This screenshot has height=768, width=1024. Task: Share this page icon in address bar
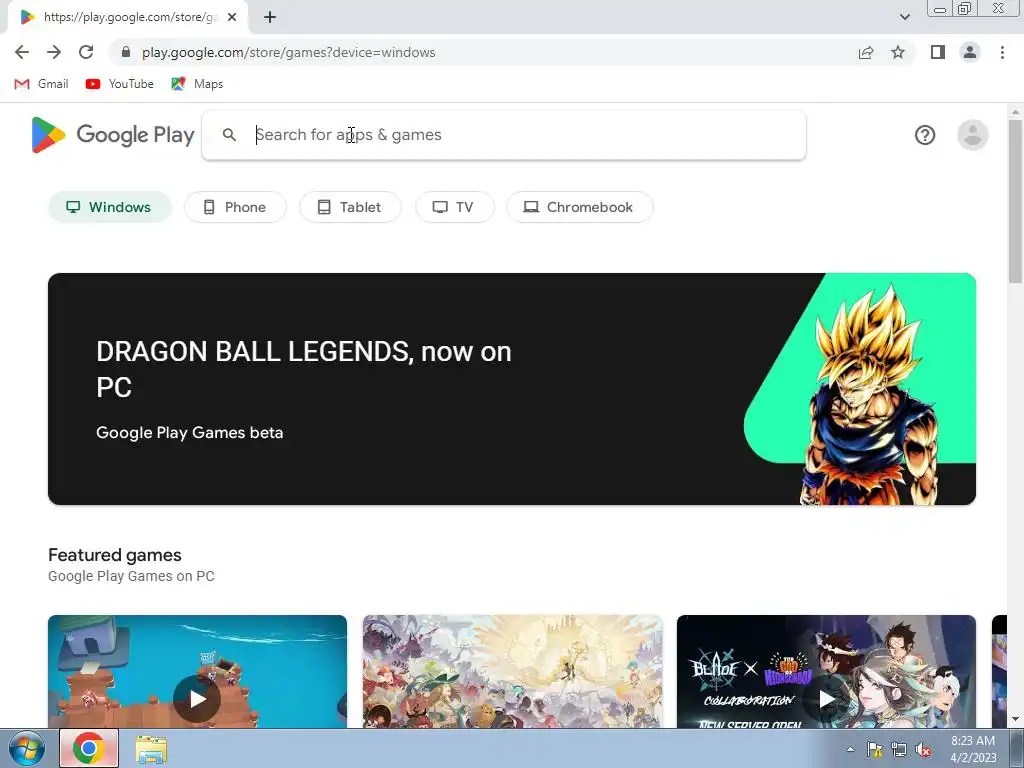pyautogui.click(x=866, y=52)
